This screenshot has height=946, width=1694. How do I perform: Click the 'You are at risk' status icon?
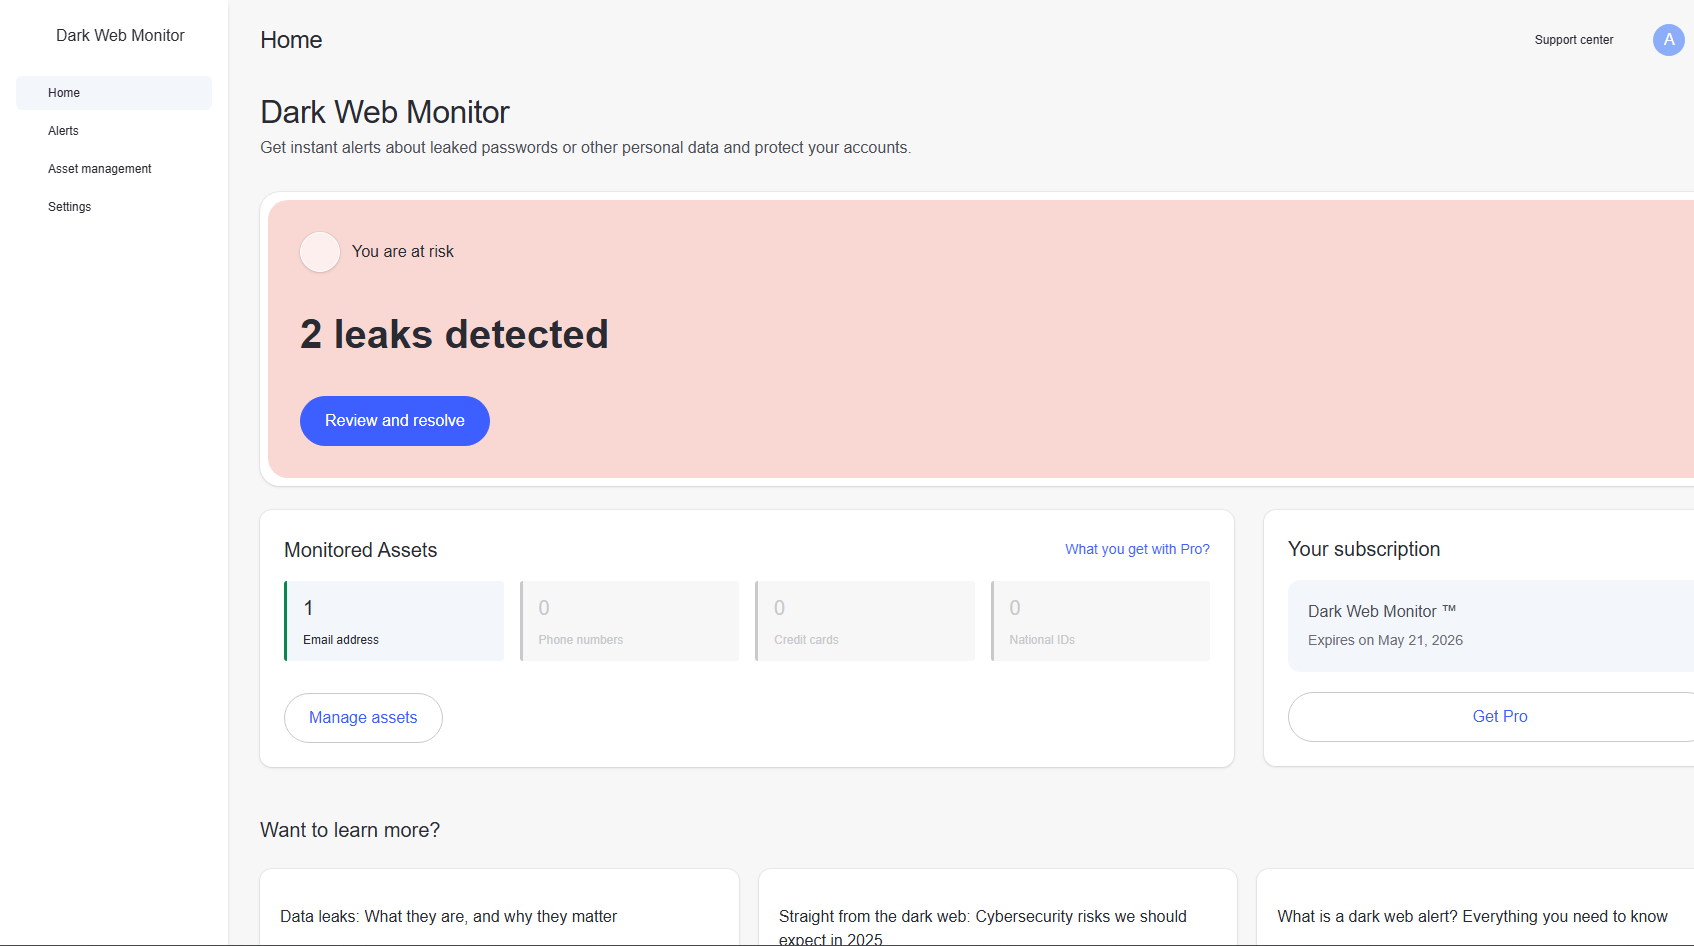pyautogui.click(x=320, y=252)
